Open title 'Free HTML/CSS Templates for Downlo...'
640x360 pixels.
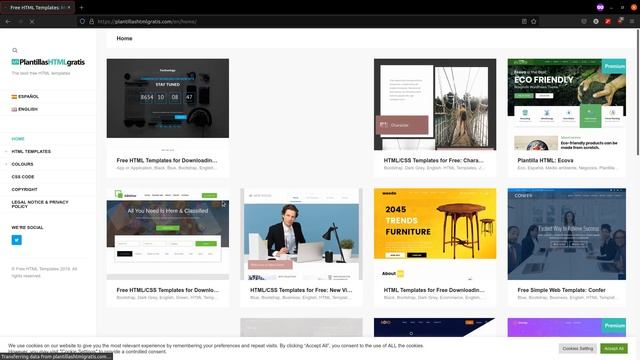168,290
